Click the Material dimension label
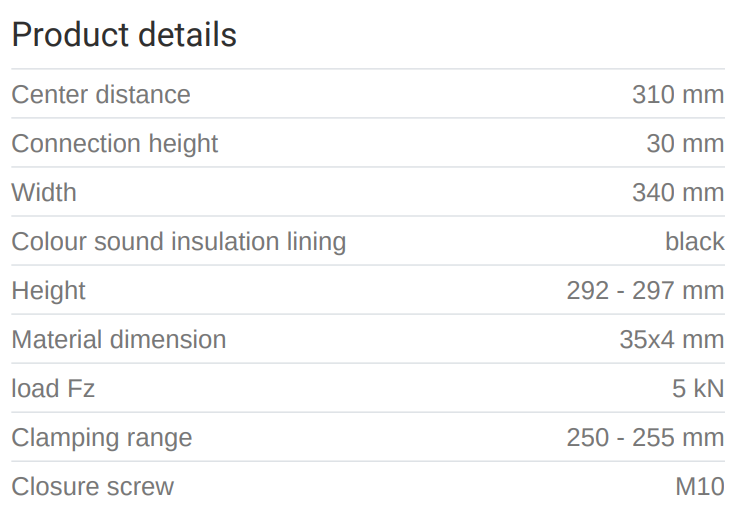 [x=118, y=340]
